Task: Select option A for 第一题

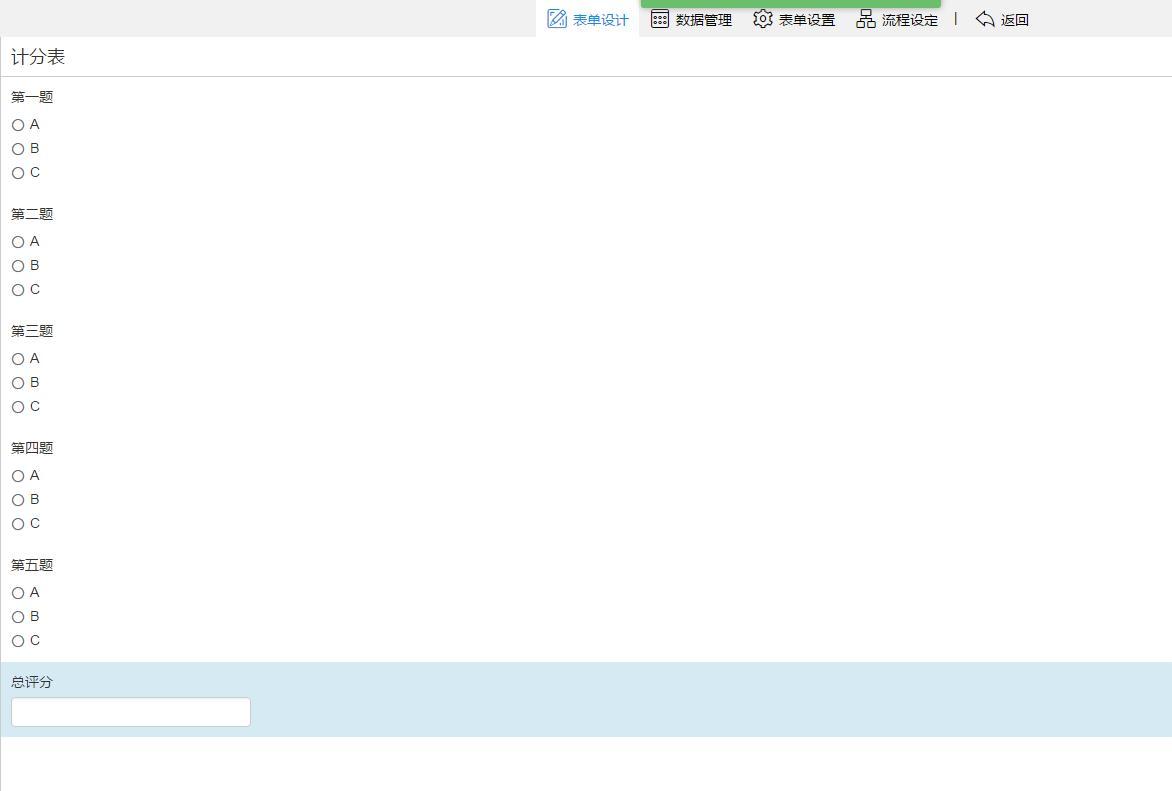Action: pyautogui.click(x=18, y=125)
